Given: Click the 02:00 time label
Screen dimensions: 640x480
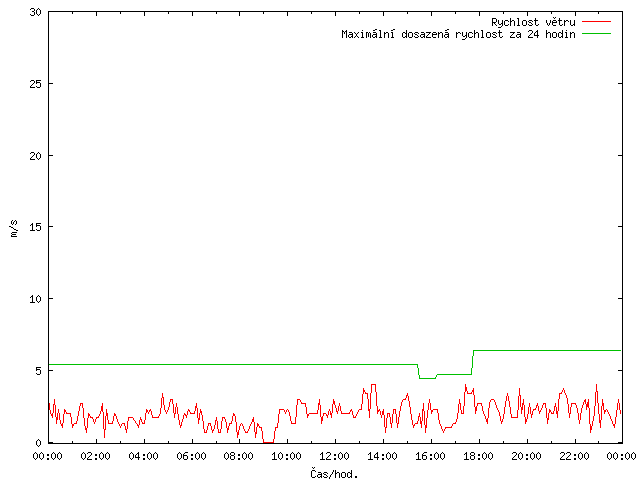Looking at the screenshot, I should coord(96,456).
